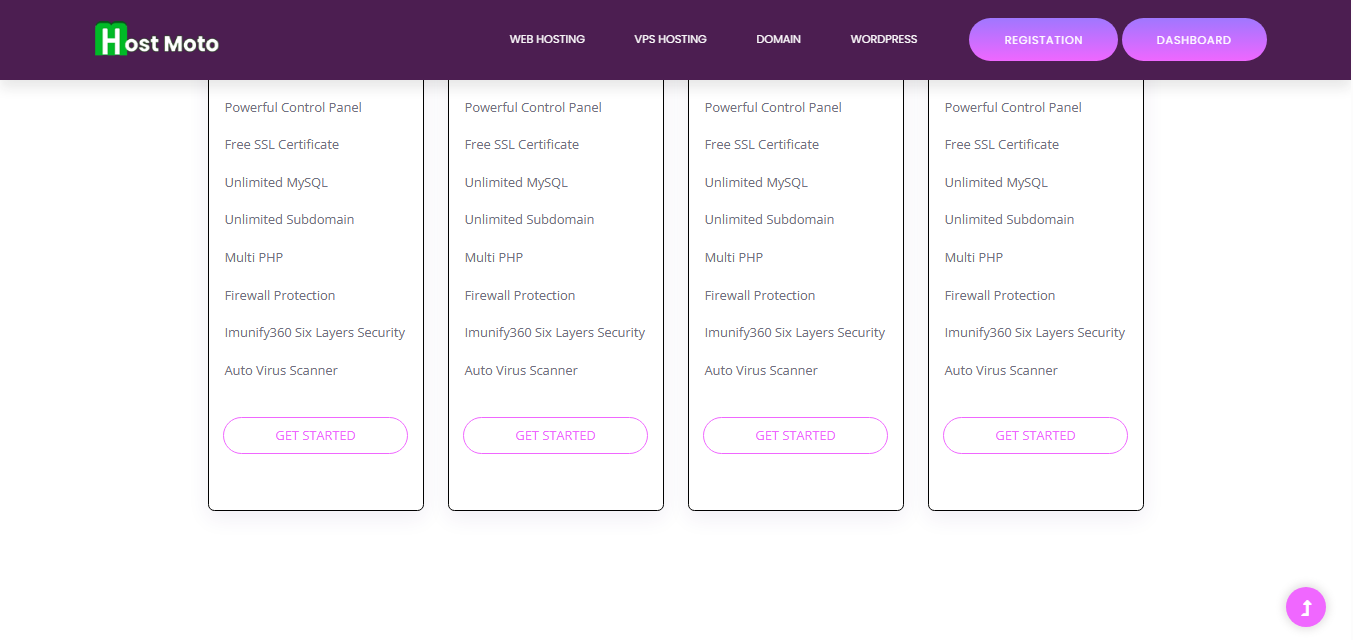This screenshot has width=1353, height=640.
Task: Click Get Started in the fourth plan card
Action: (1035, 436)
